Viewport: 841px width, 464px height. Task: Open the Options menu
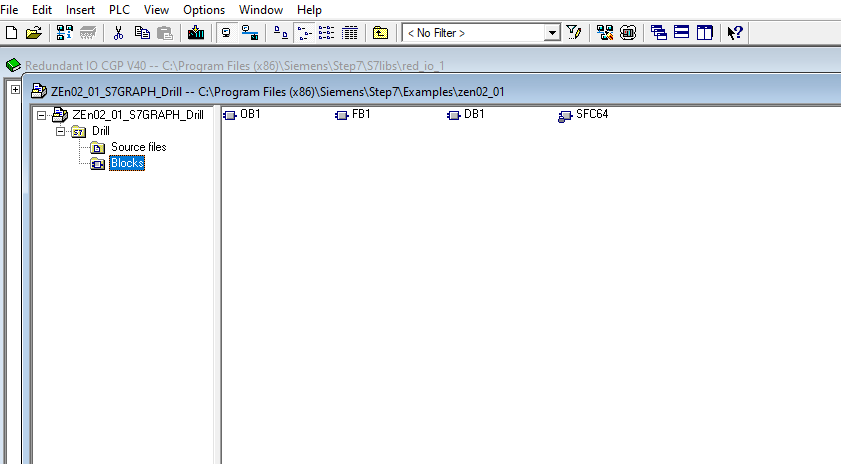click(204, 10)
